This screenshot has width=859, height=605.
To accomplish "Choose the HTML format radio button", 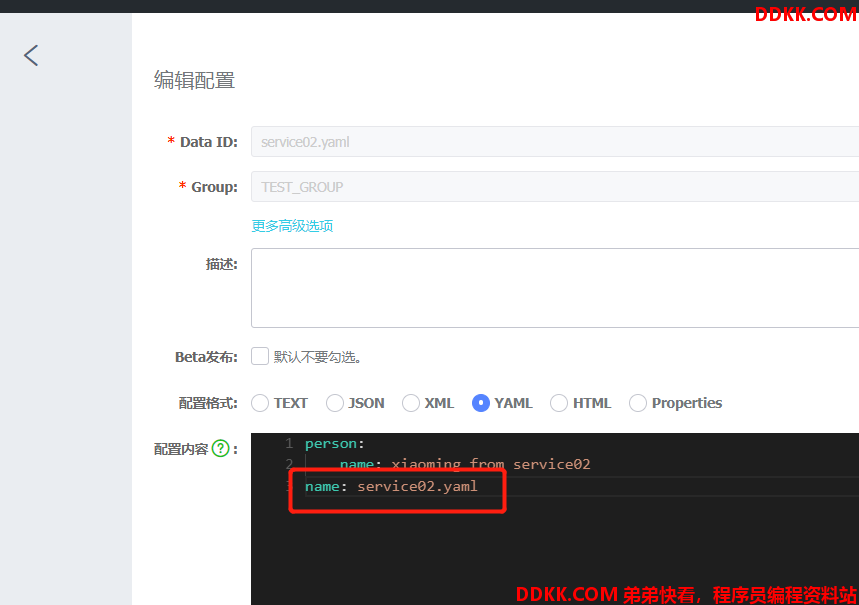I will (559, 403).
